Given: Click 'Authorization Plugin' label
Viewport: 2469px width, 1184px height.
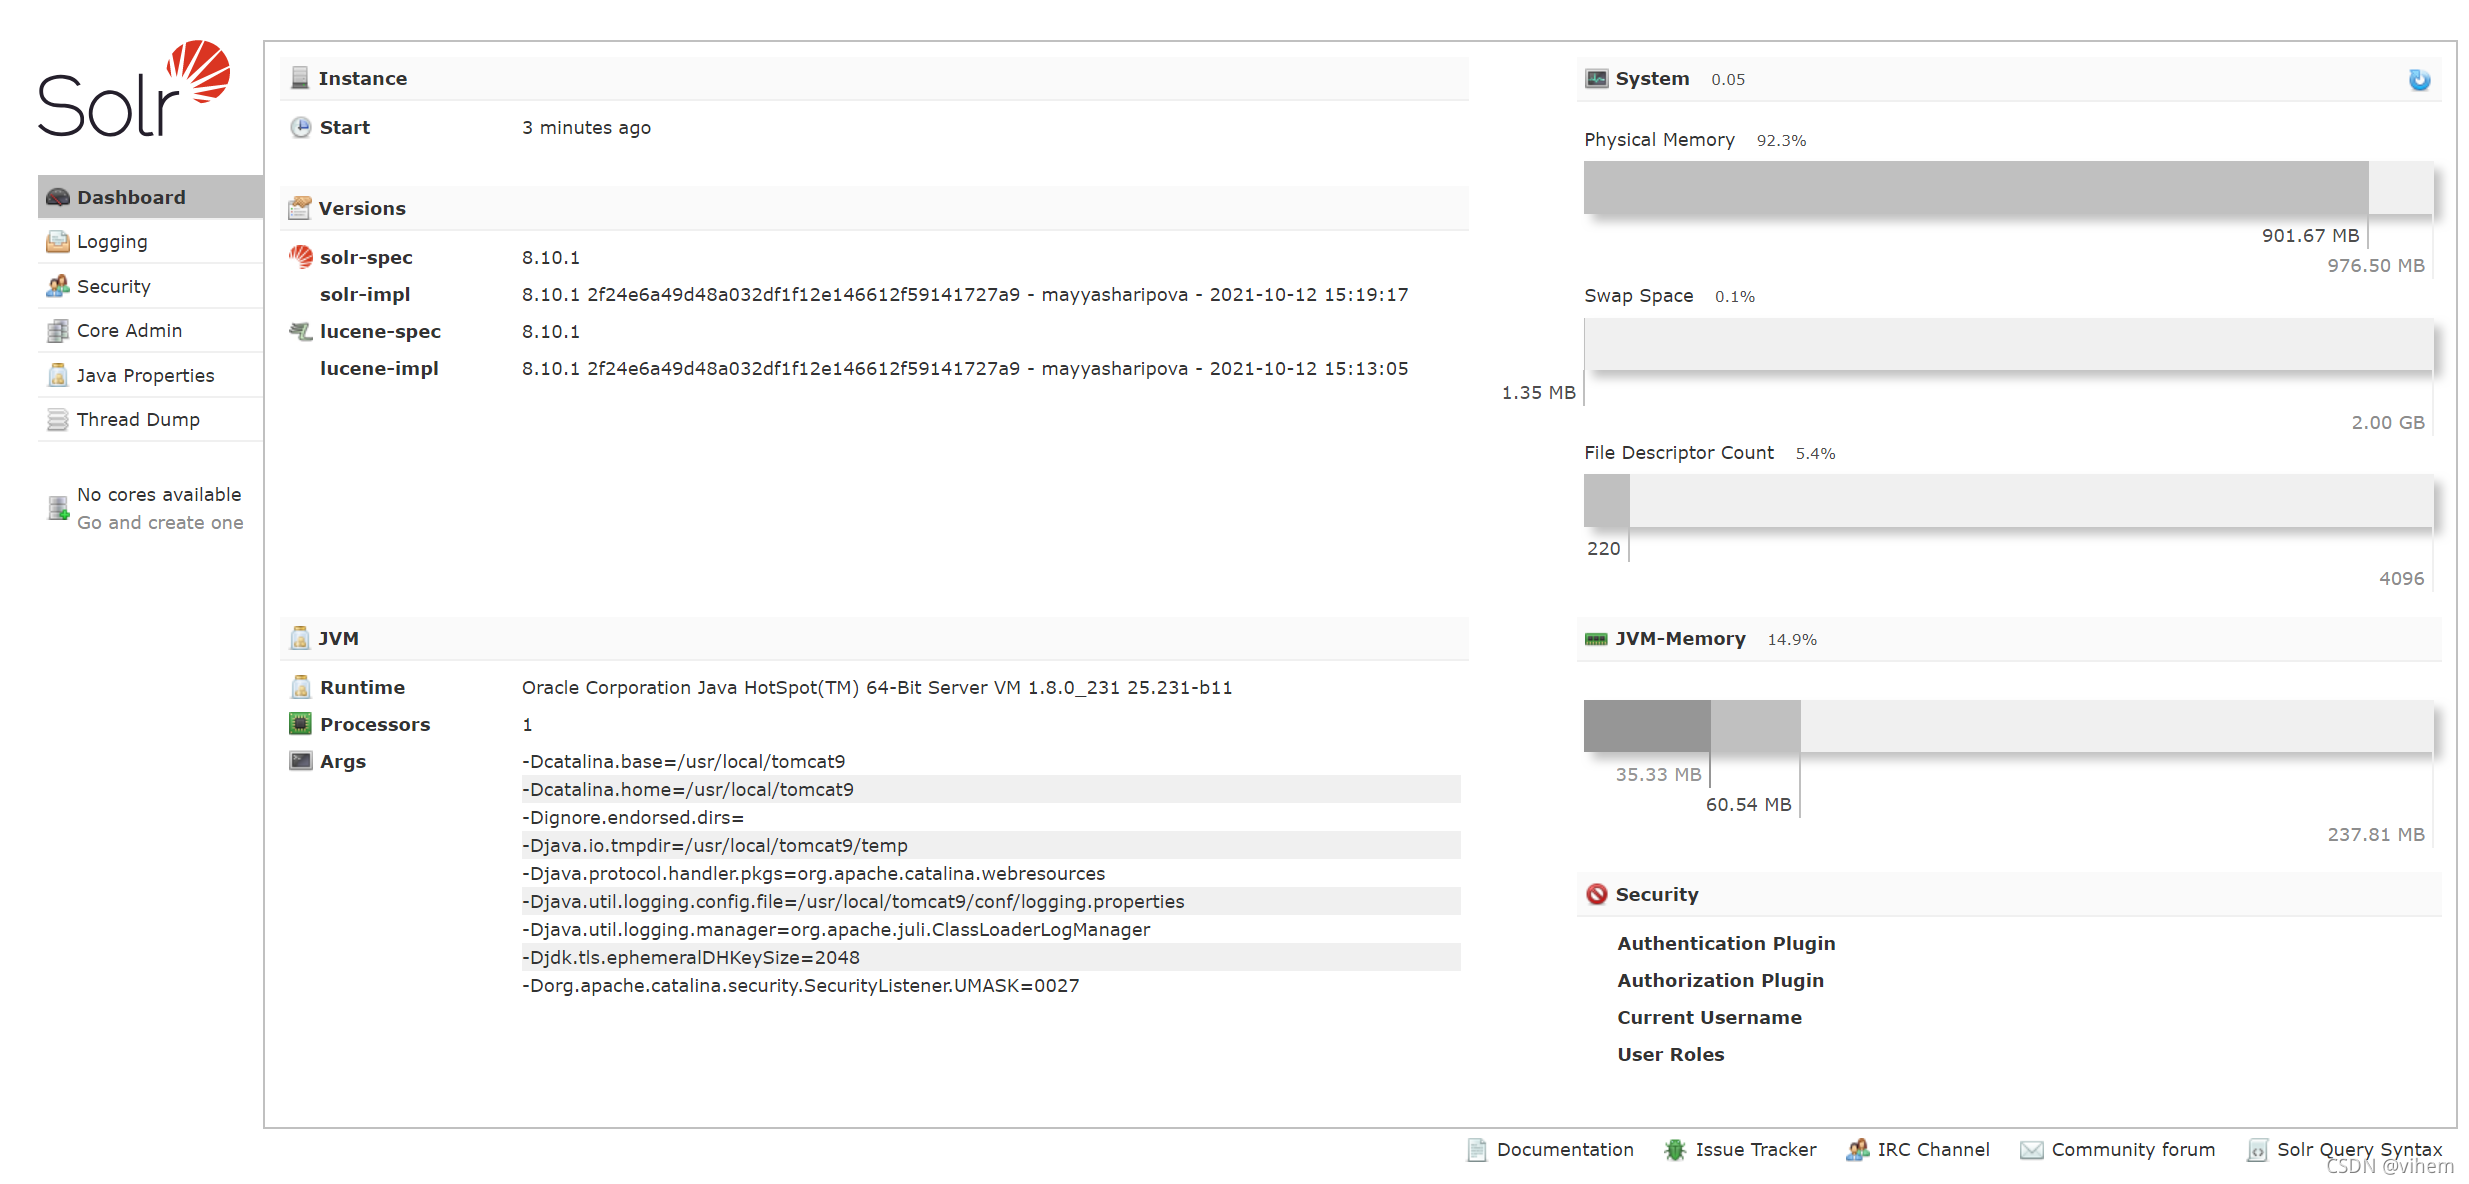Looking at the screenshot, I should (1720, 980).
